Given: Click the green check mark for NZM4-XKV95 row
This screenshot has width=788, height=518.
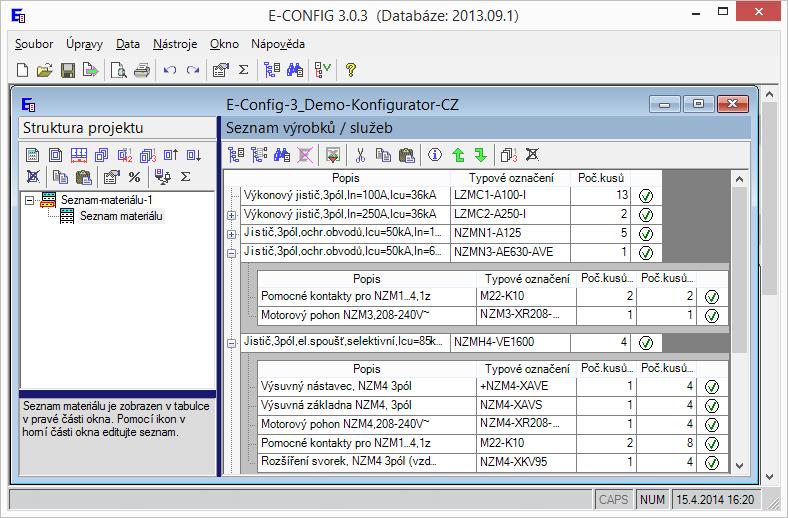Looking at the screenshot, I should (712, 462).
